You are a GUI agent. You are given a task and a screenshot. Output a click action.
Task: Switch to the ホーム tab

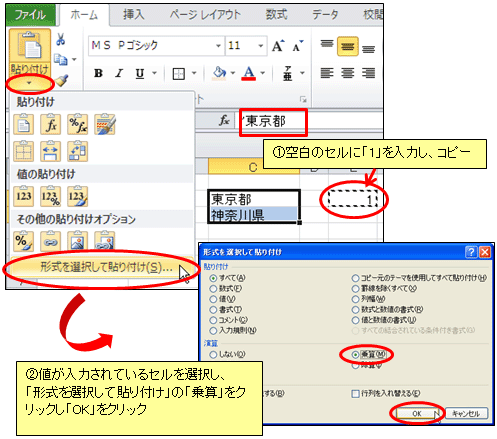84,15
